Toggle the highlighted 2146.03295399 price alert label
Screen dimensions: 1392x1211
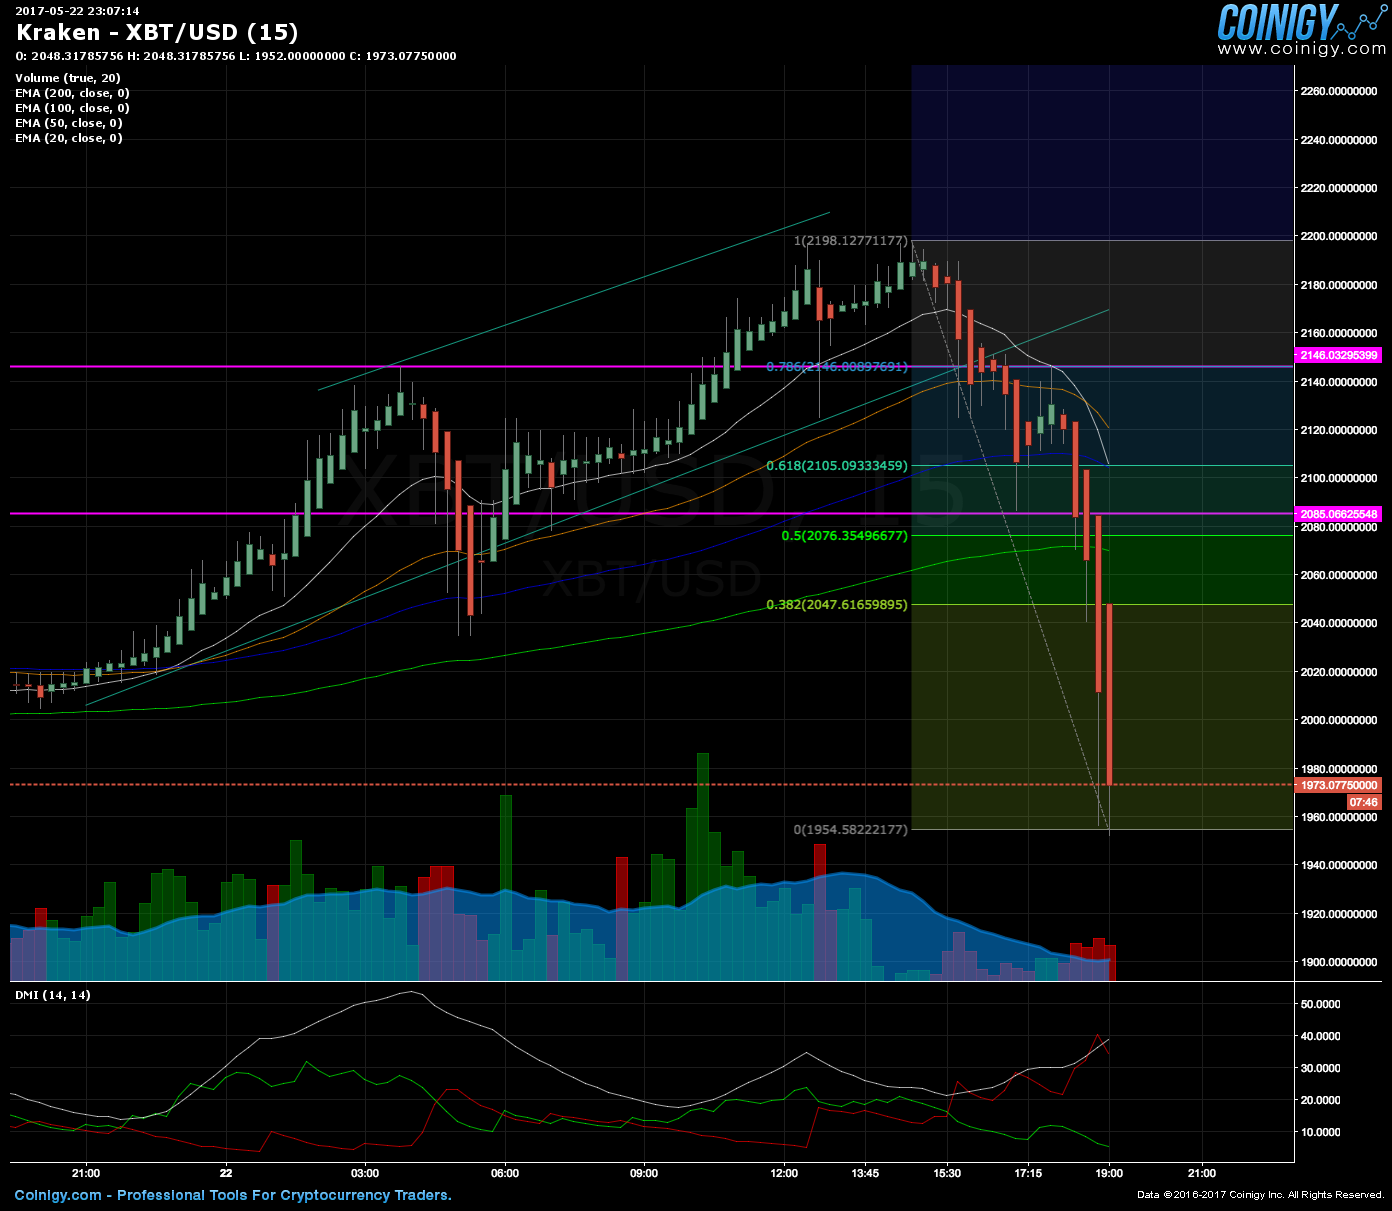1339,354
